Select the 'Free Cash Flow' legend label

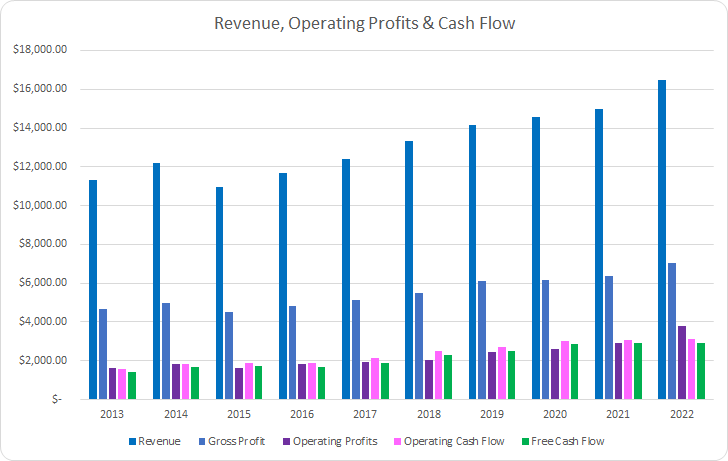pyautogui.click(x=568, y=442)
